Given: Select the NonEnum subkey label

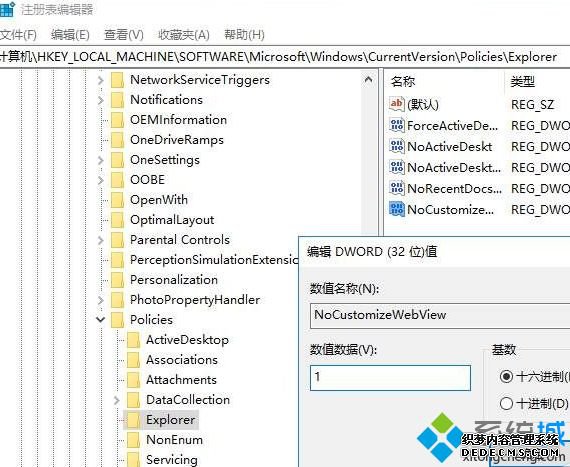Looking at the screenshot, I should pos(174,440).
